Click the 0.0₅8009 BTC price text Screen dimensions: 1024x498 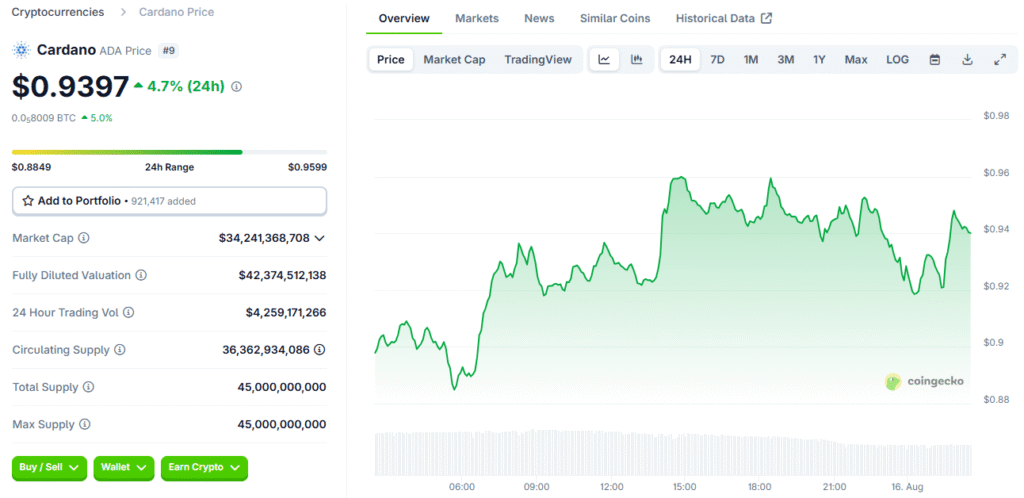[x=44, y=118]
